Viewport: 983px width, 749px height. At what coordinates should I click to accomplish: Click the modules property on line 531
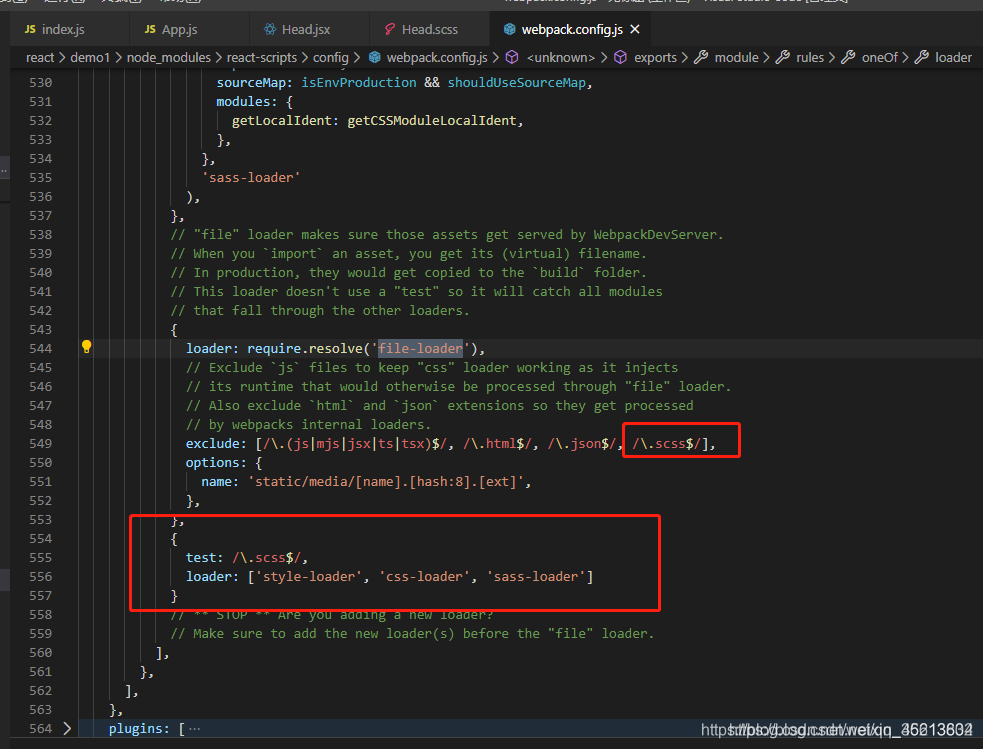pos(243,102)
